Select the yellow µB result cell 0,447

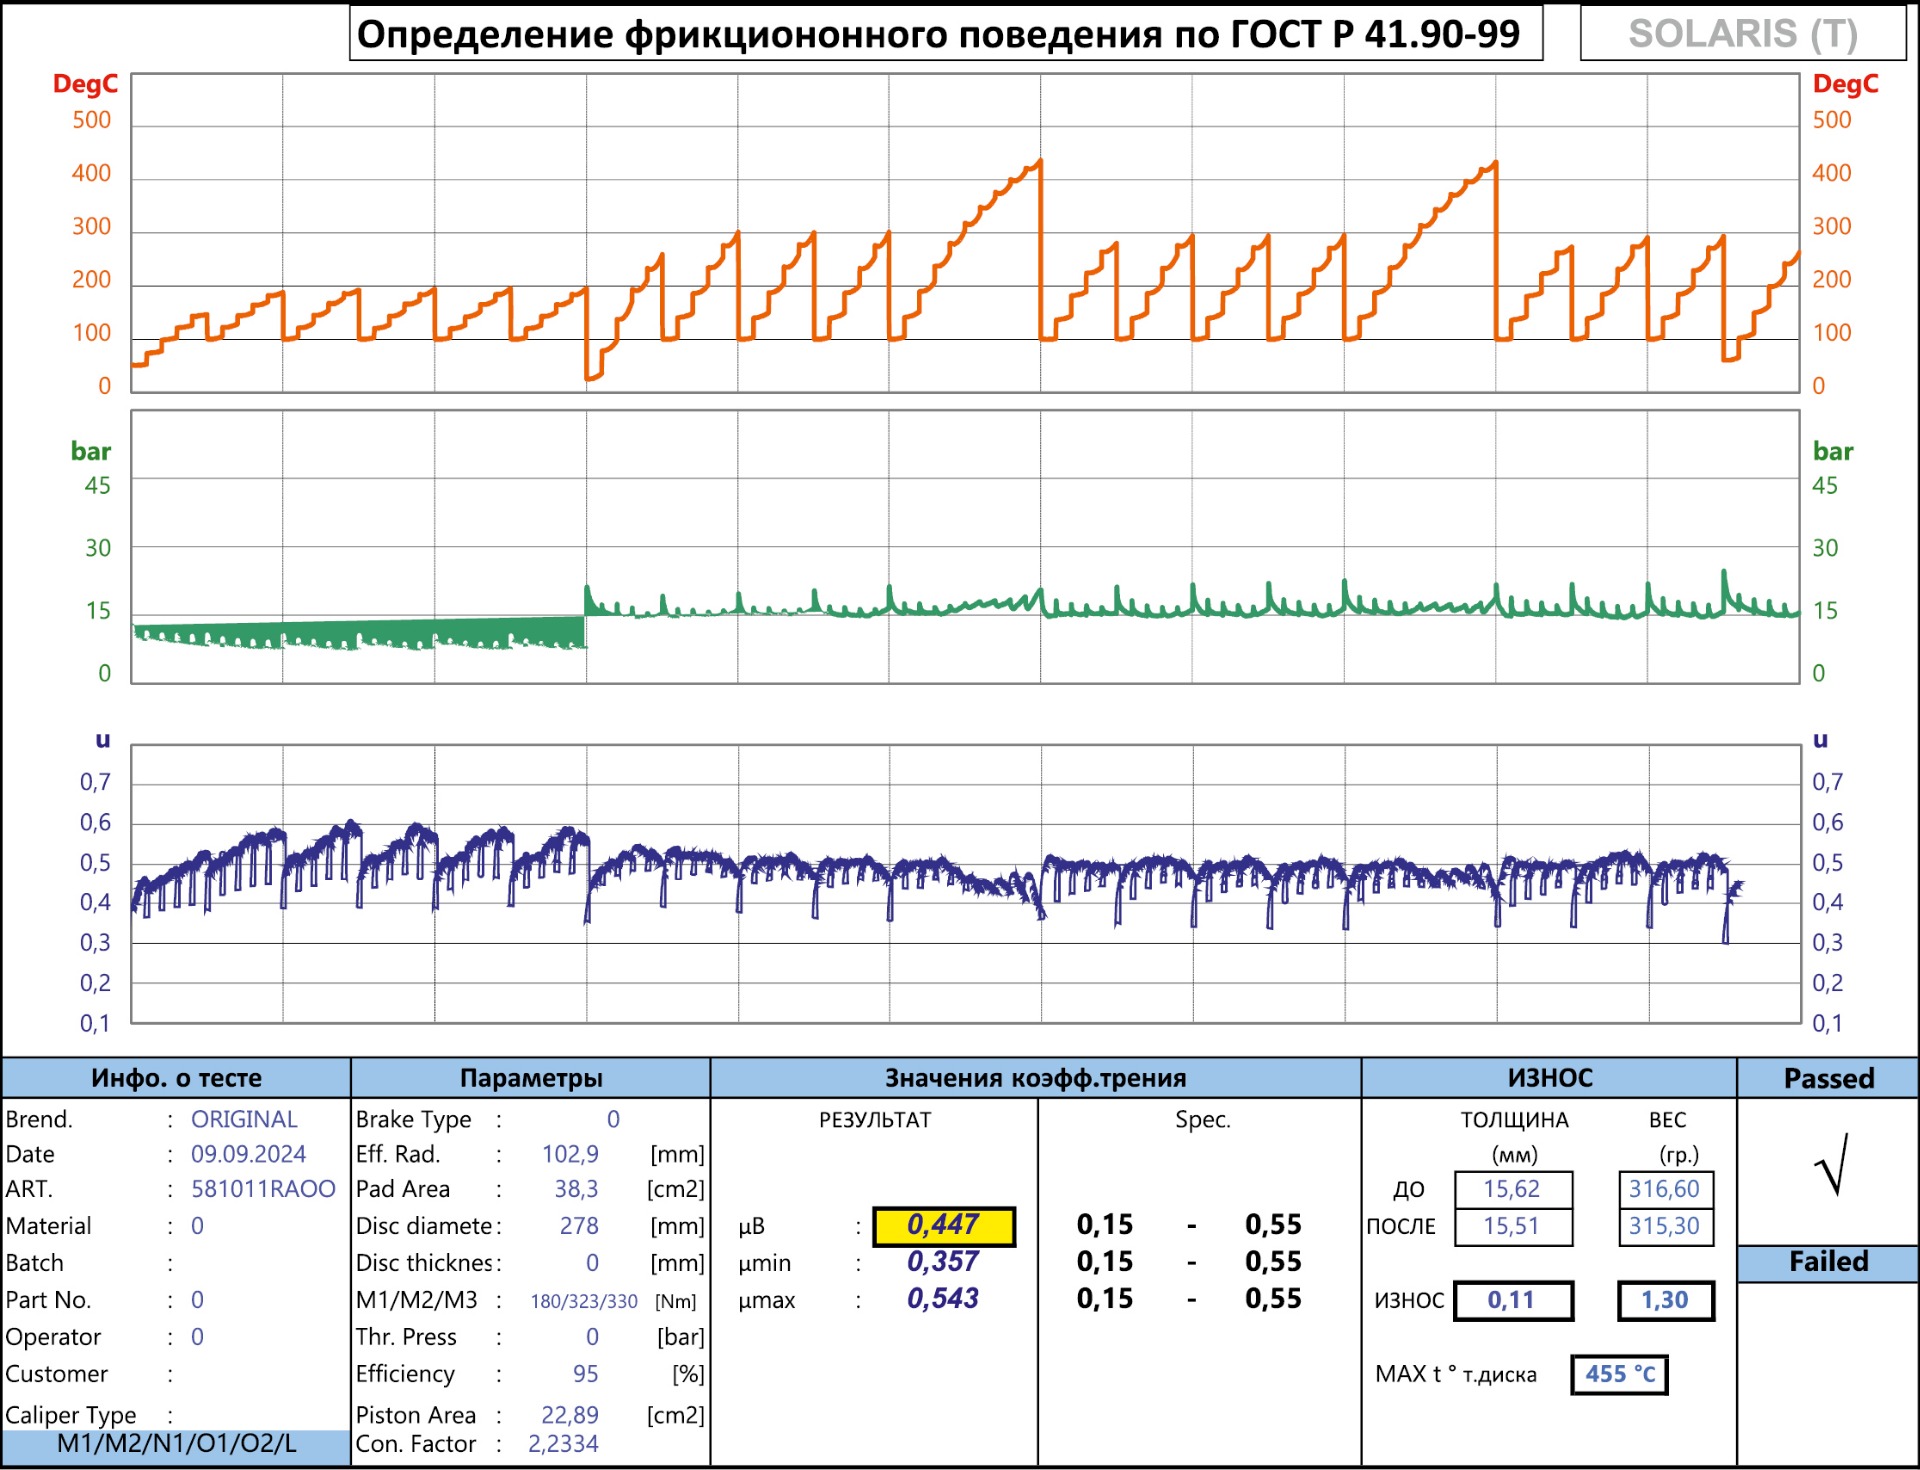[x=943, y=1225]
